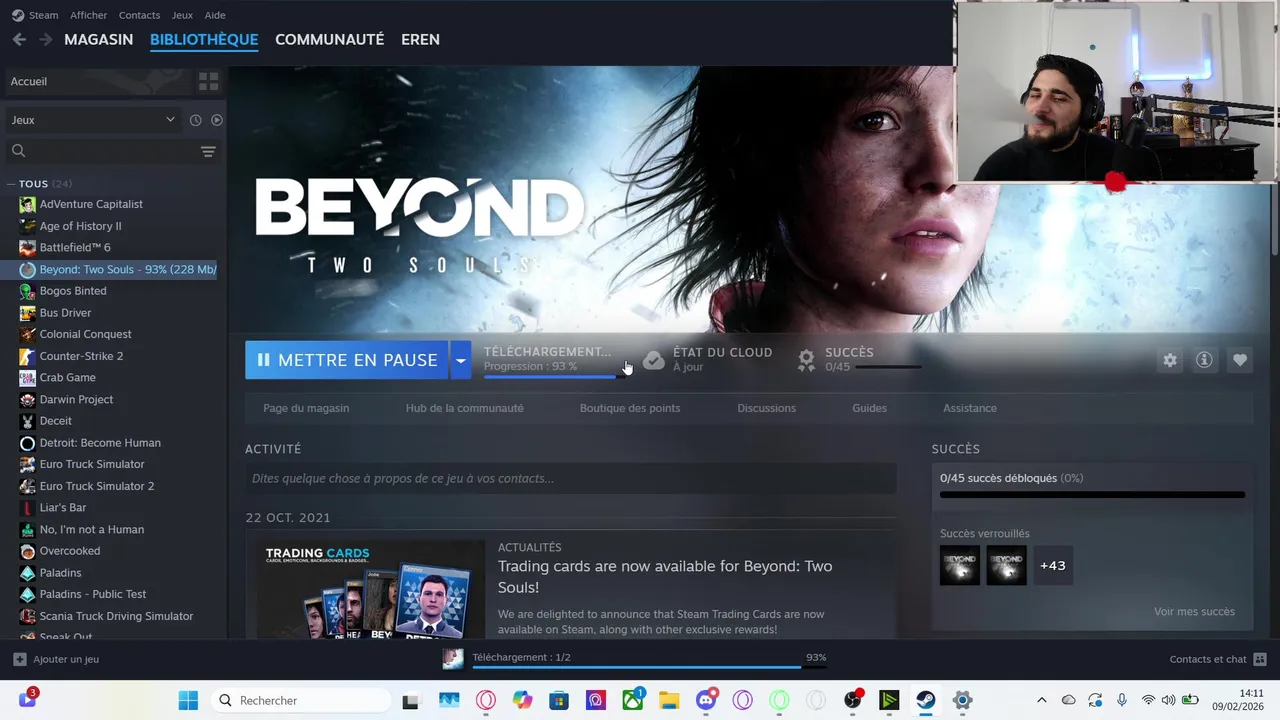Open the Jeux menu
Image resolution: width=1280 pixels, height=720 pixels.
[x=182, y=15]
